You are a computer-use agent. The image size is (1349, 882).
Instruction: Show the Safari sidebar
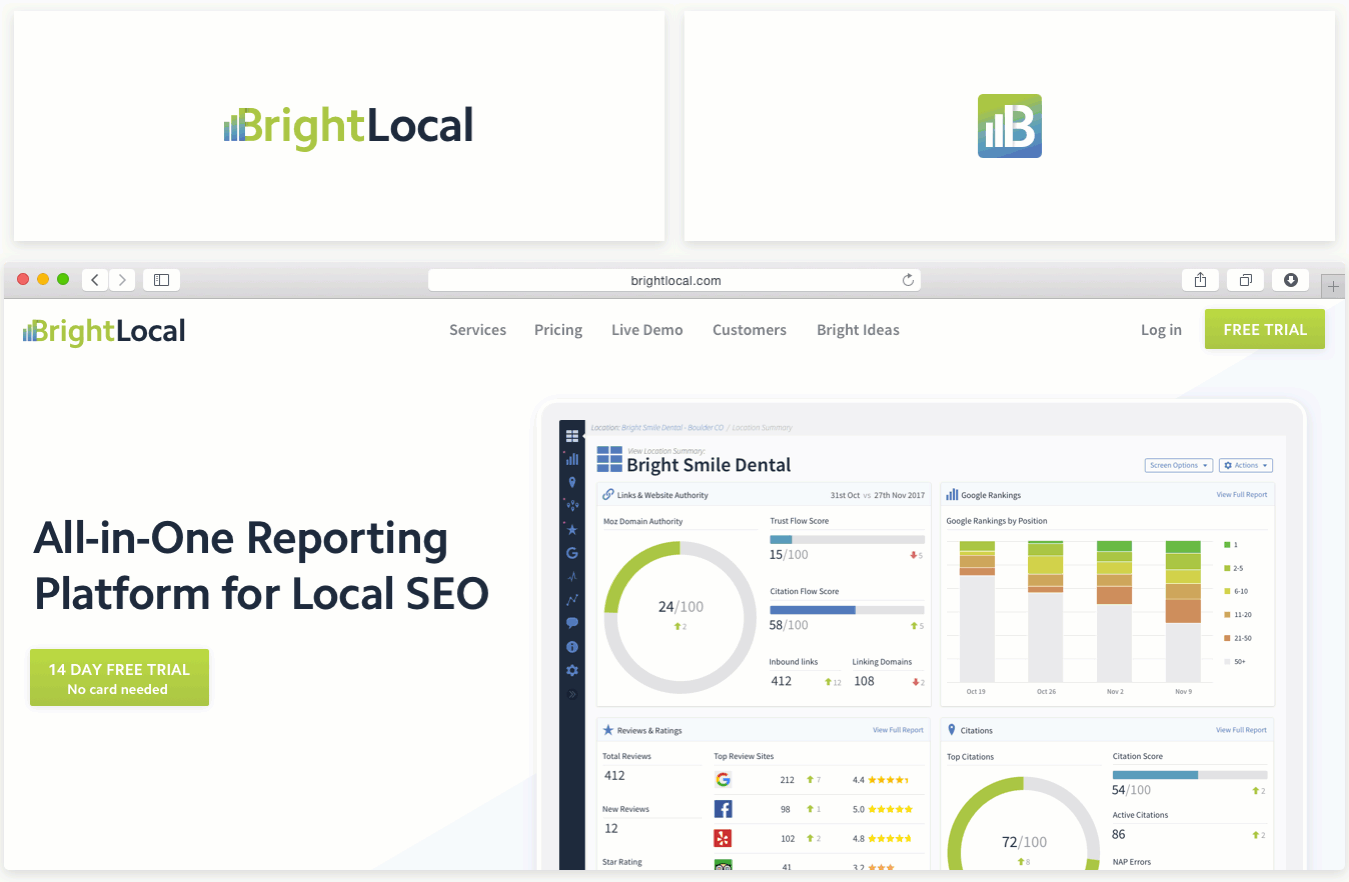tap(162, 281)
